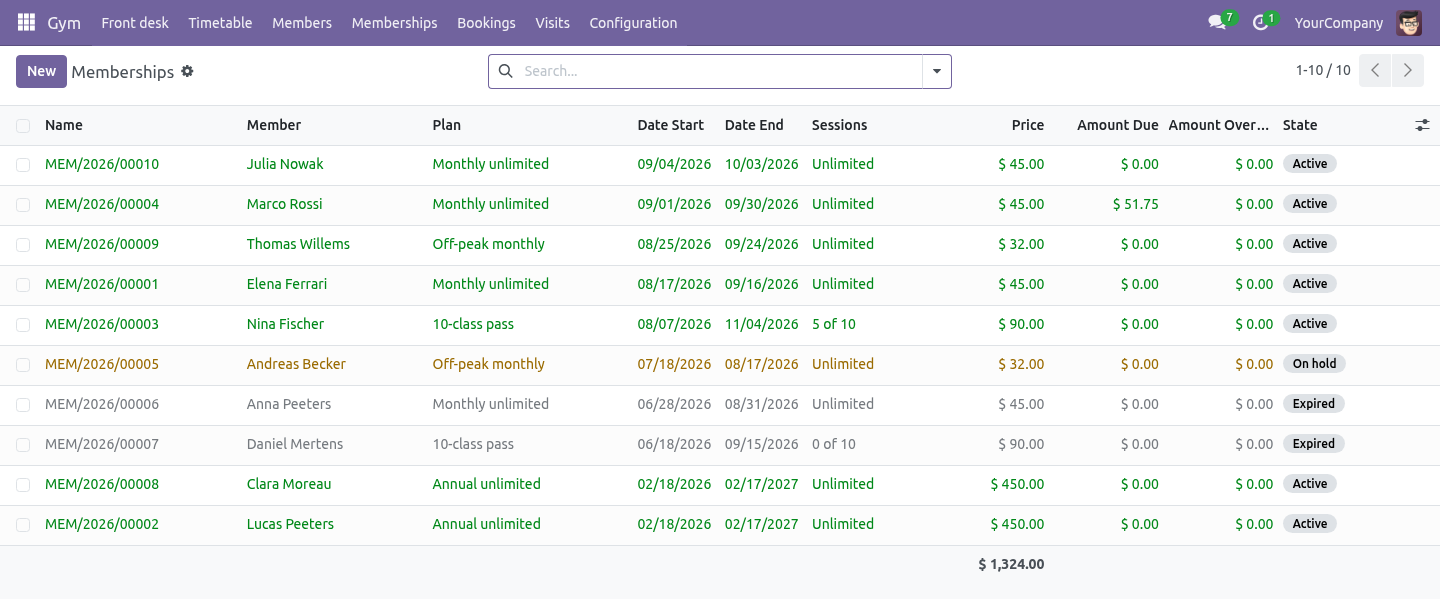Check the Marco Rossi row checkbox
The width and height of the screenshot is (1440, 599).
[x=23, y=205]
